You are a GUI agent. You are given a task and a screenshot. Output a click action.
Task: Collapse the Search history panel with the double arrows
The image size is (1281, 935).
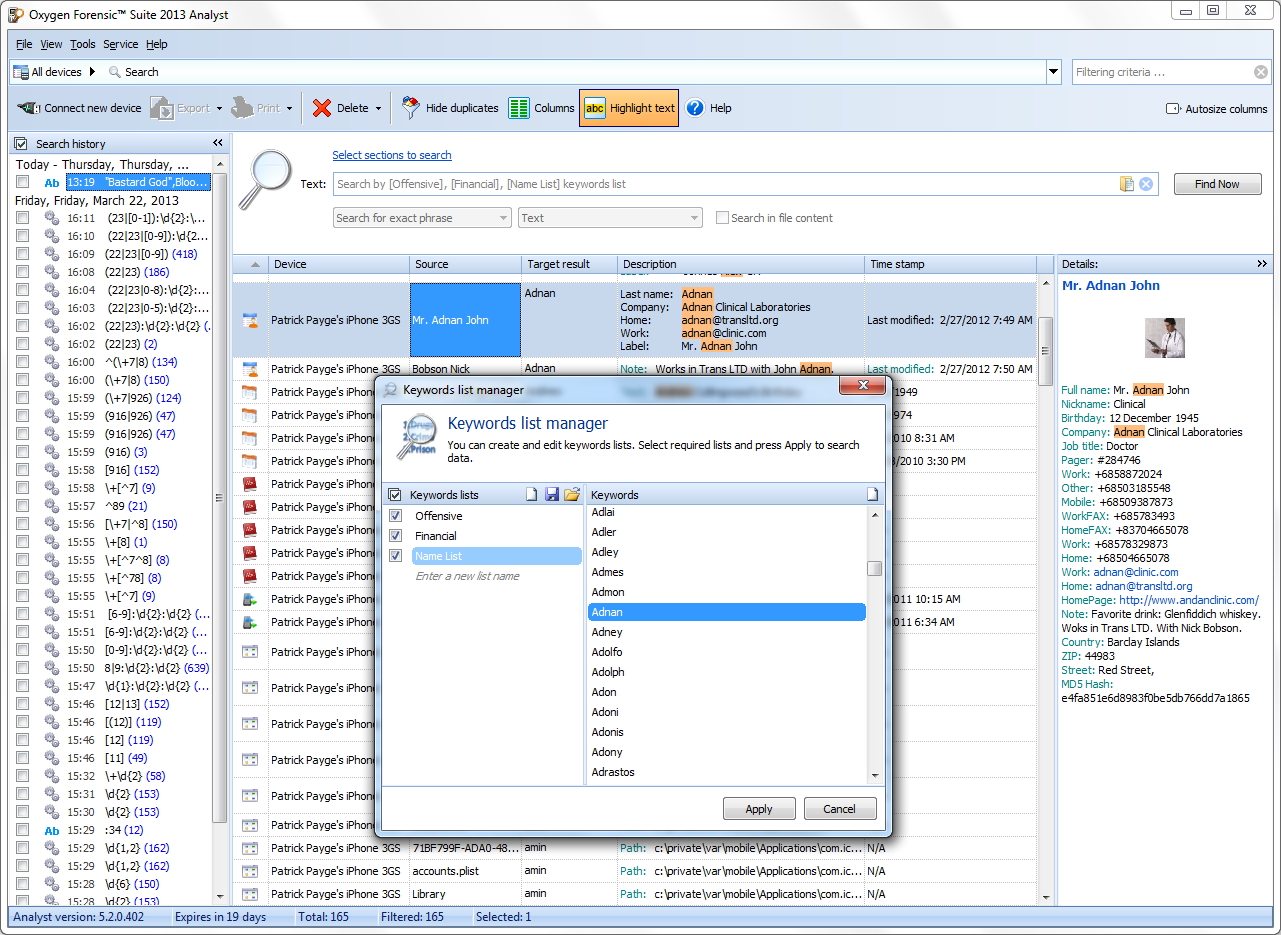pyautogui.click(x=218, y=143)
